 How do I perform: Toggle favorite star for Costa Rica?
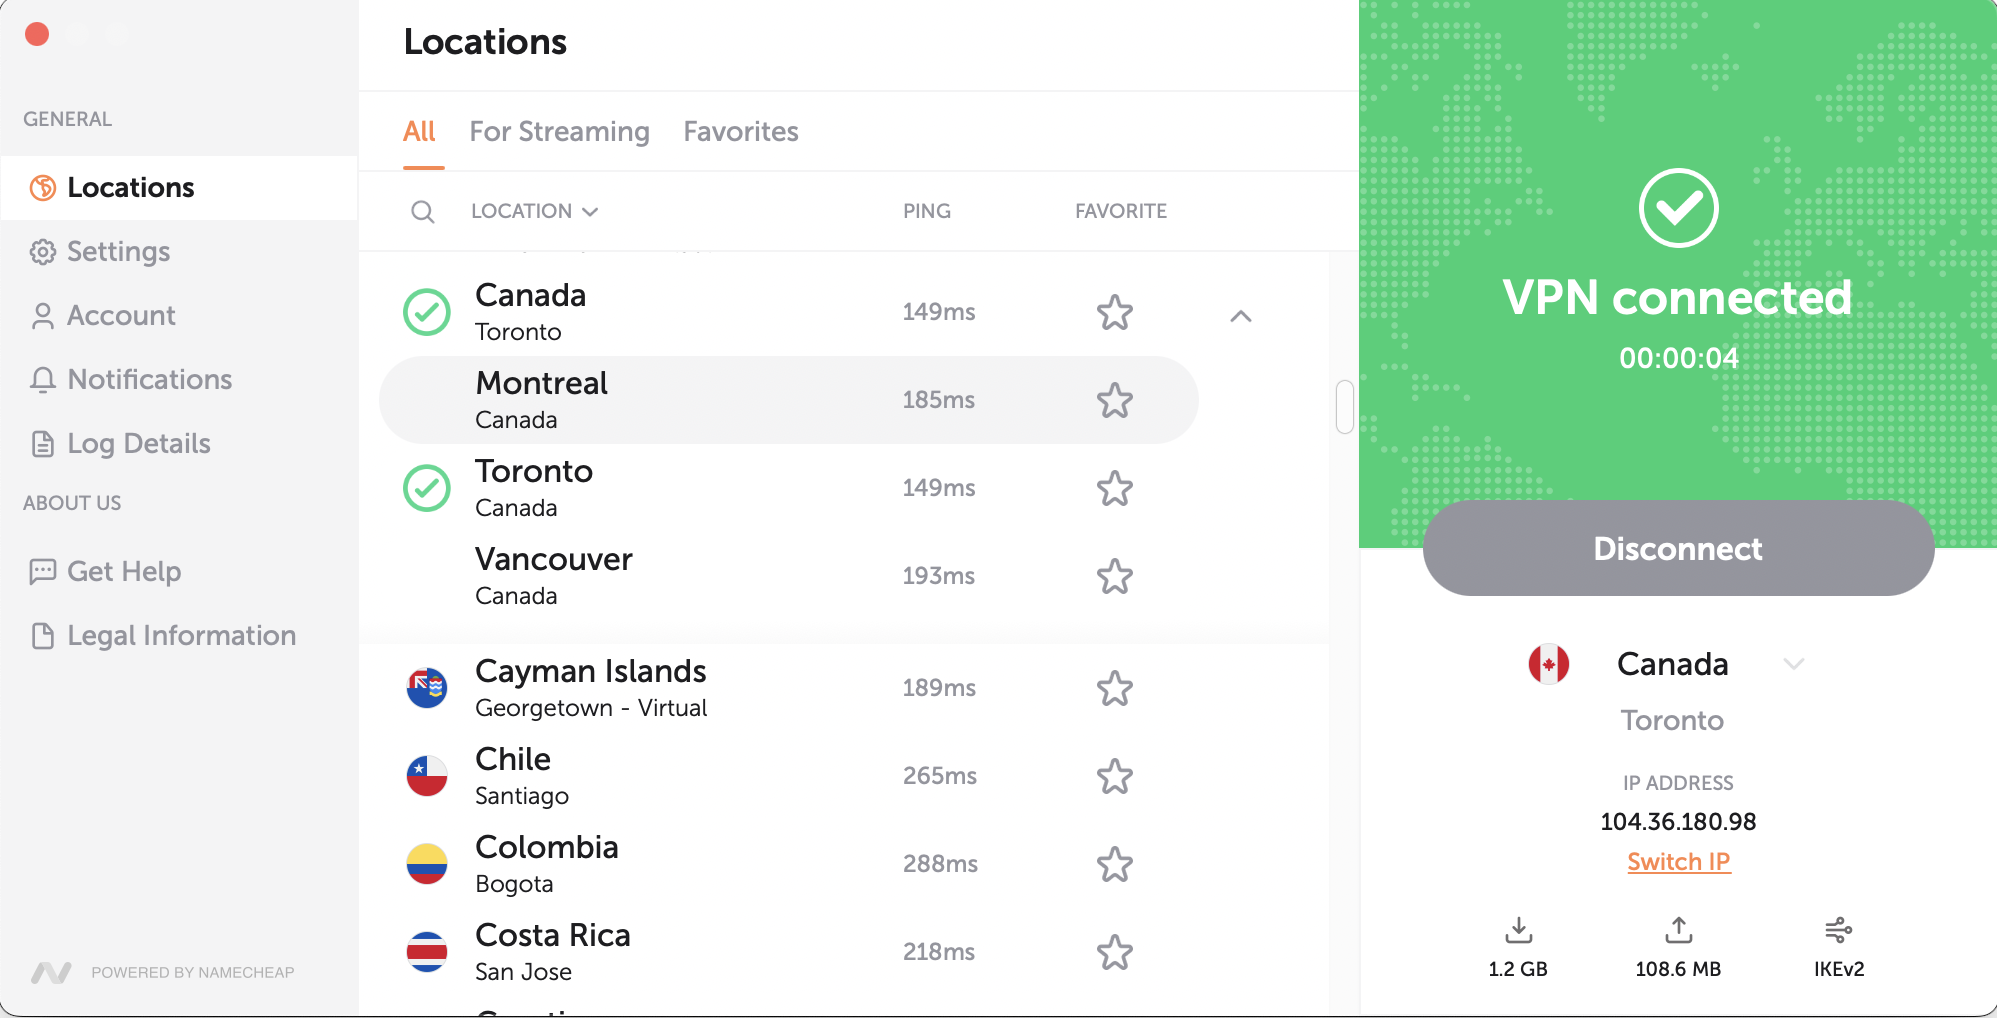click(x=1115, y=952)
